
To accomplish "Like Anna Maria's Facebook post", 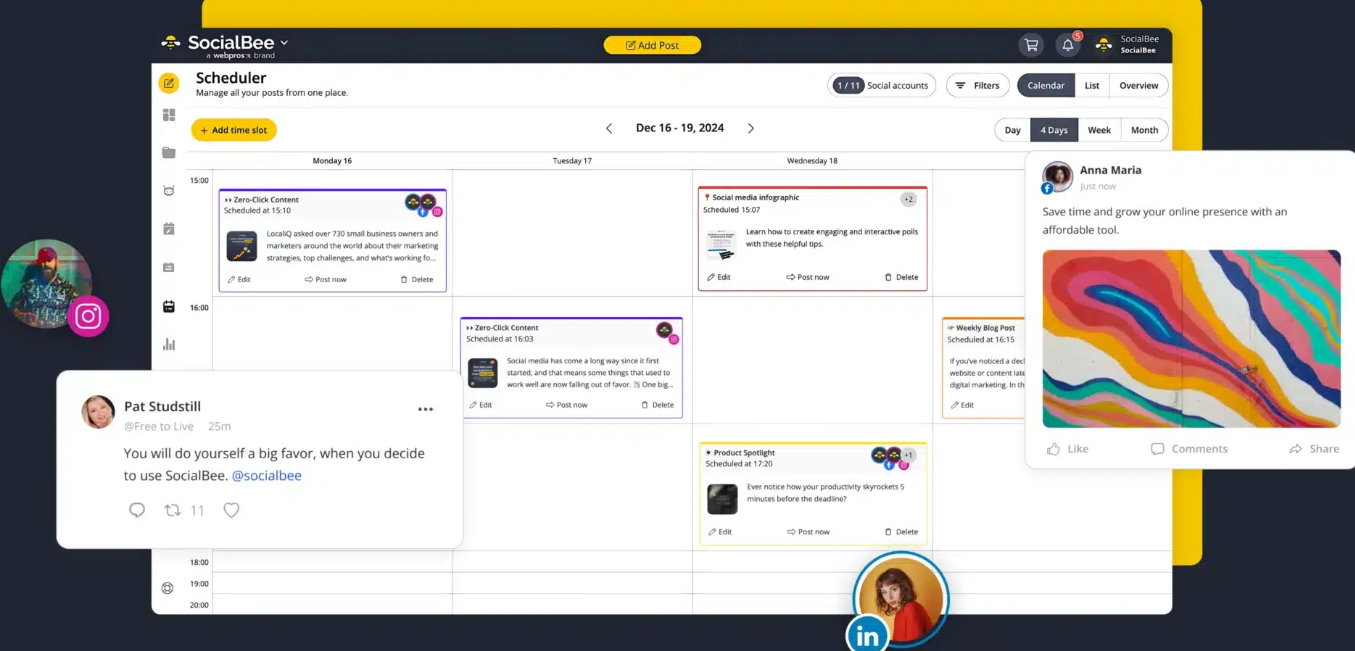I will tap(1067, 449).
